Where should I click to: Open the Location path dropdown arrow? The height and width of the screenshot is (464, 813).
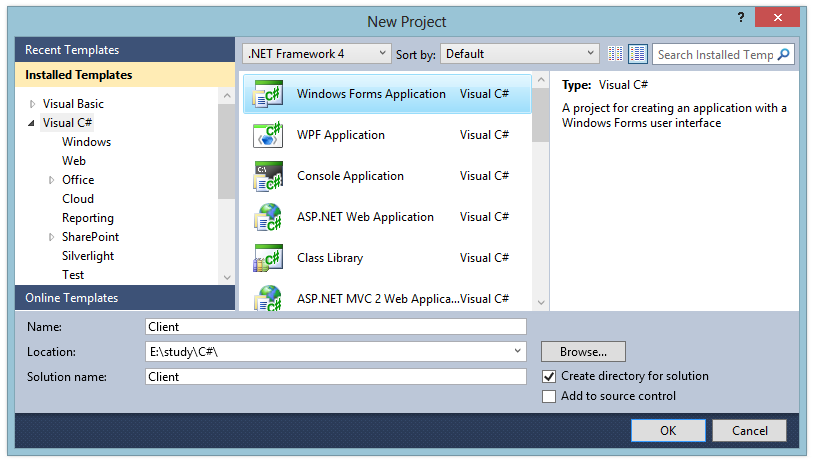tap(517, 351)
